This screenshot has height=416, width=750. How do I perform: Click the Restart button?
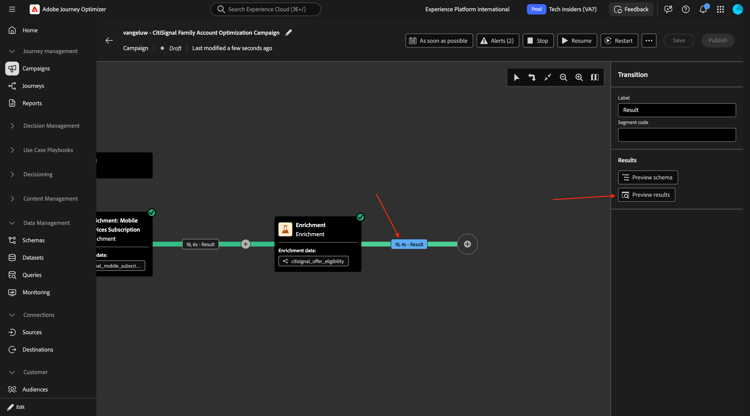[x=619, y=41]
